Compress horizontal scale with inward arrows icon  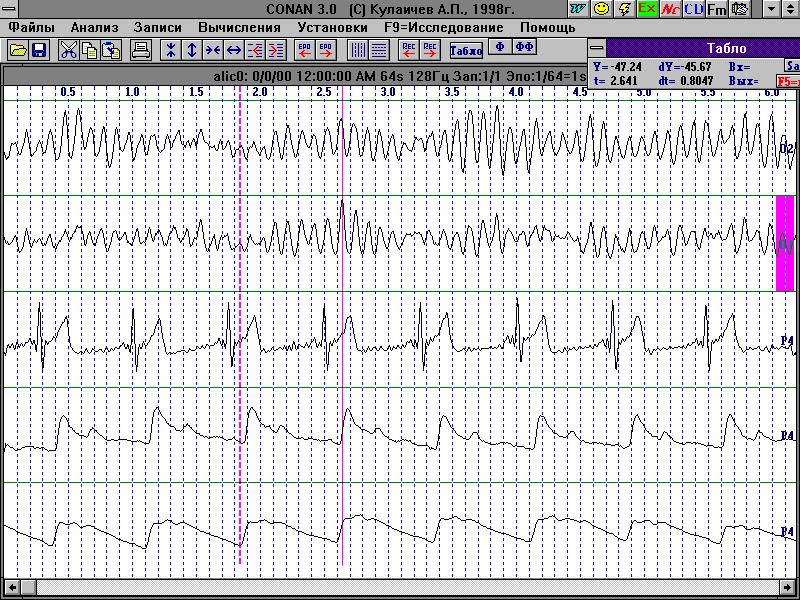click(213, 49)
